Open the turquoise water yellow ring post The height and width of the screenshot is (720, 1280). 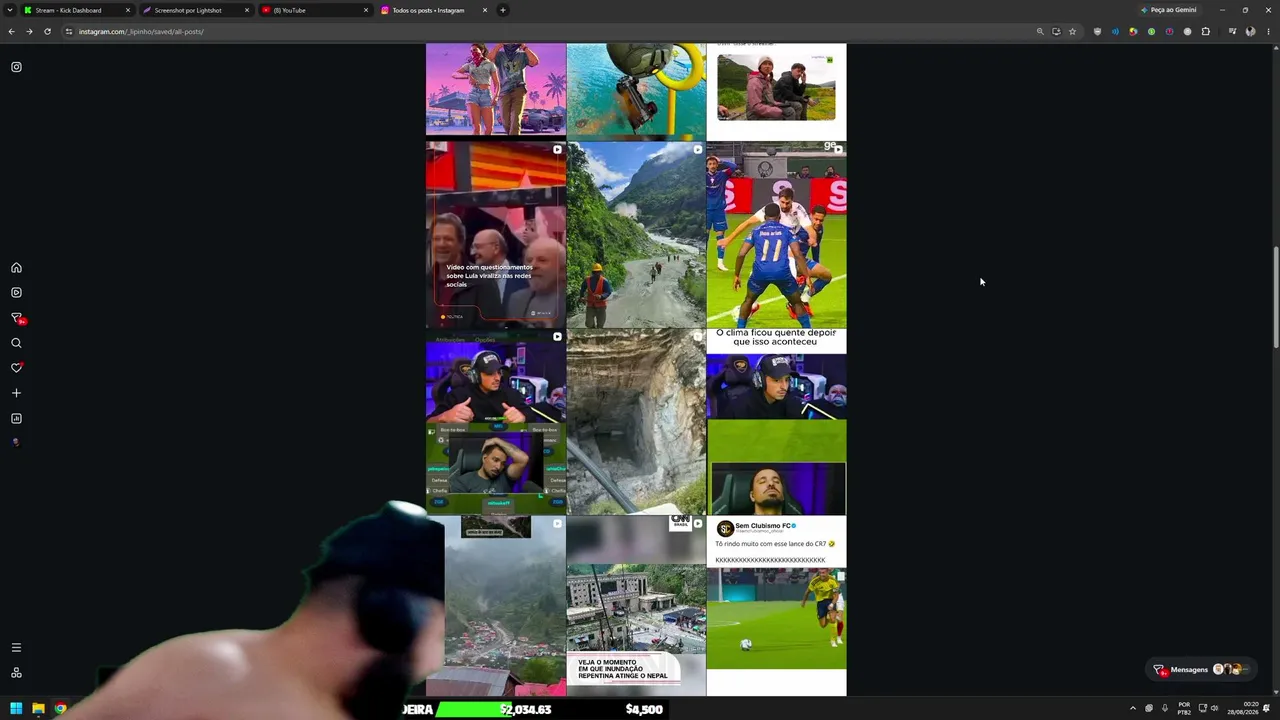pos(636,91)
